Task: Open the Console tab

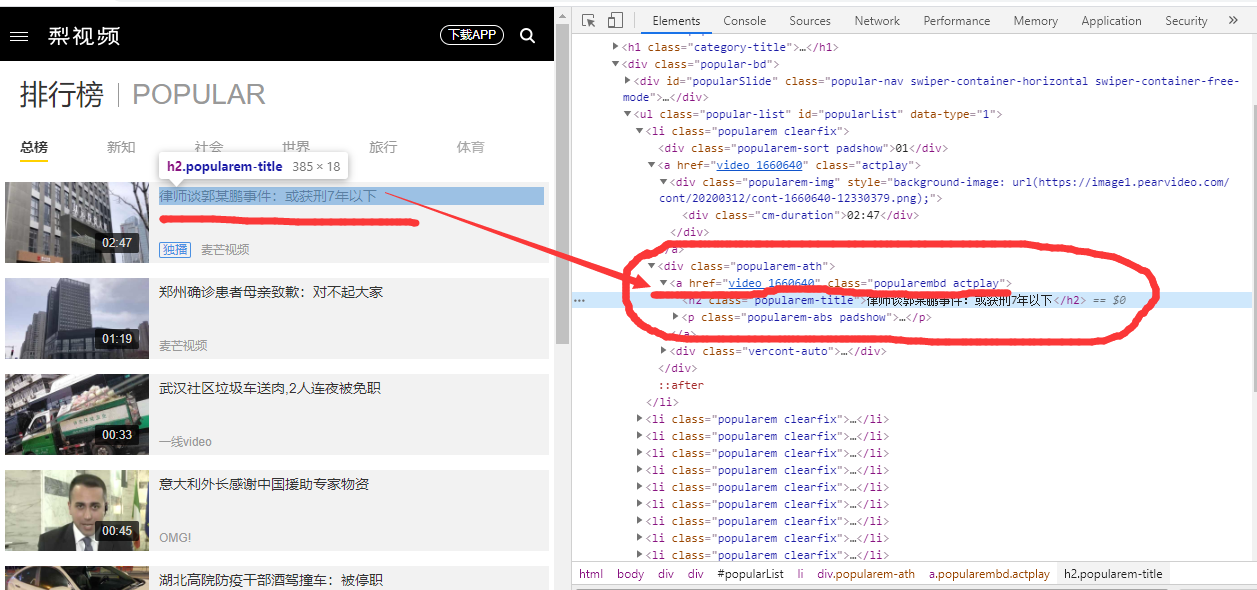Action: tap(745, 20)
